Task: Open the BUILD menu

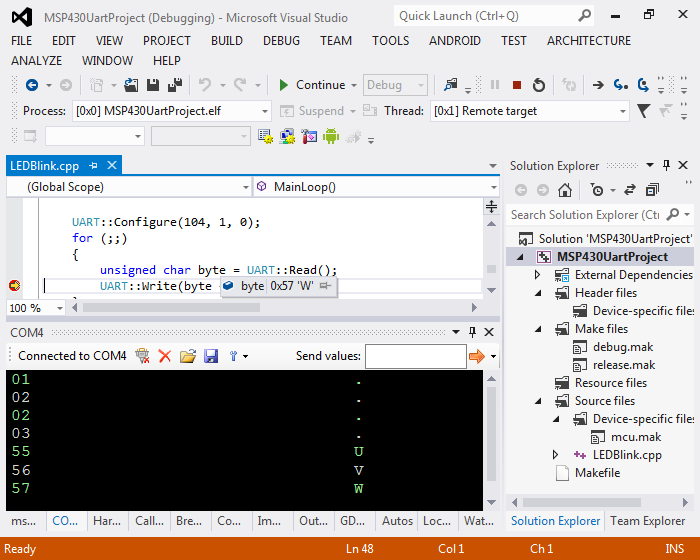Action: [x=227, y=41]
